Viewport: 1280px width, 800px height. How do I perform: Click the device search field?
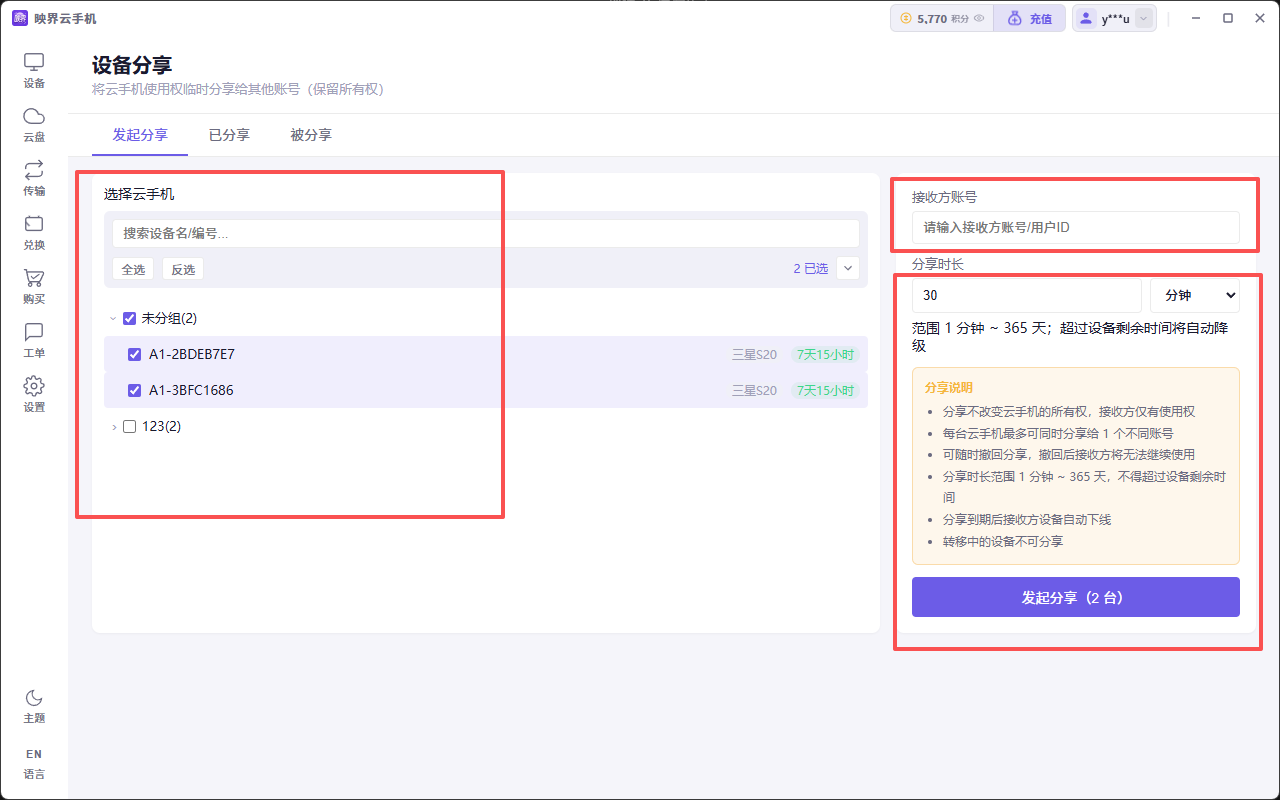click(486, 233)
